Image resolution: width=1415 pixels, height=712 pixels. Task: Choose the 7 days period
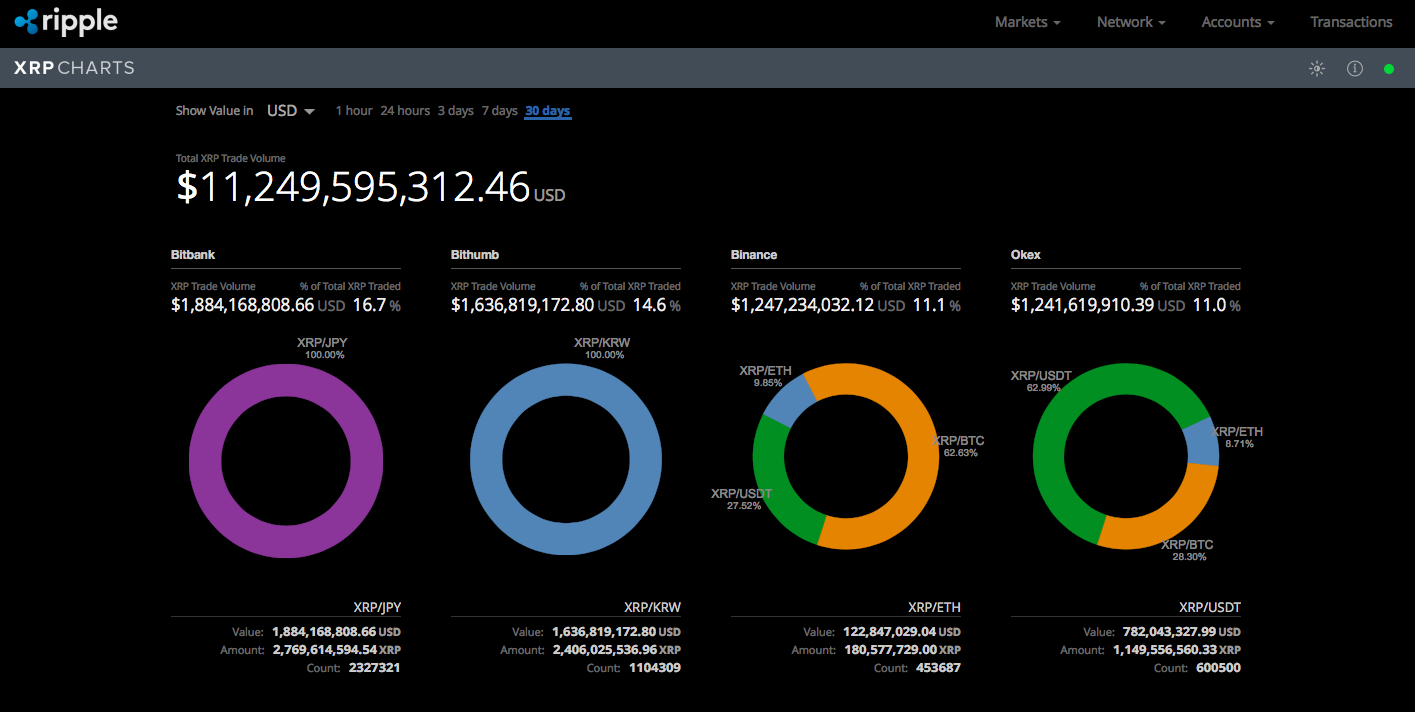pos(499,111)
